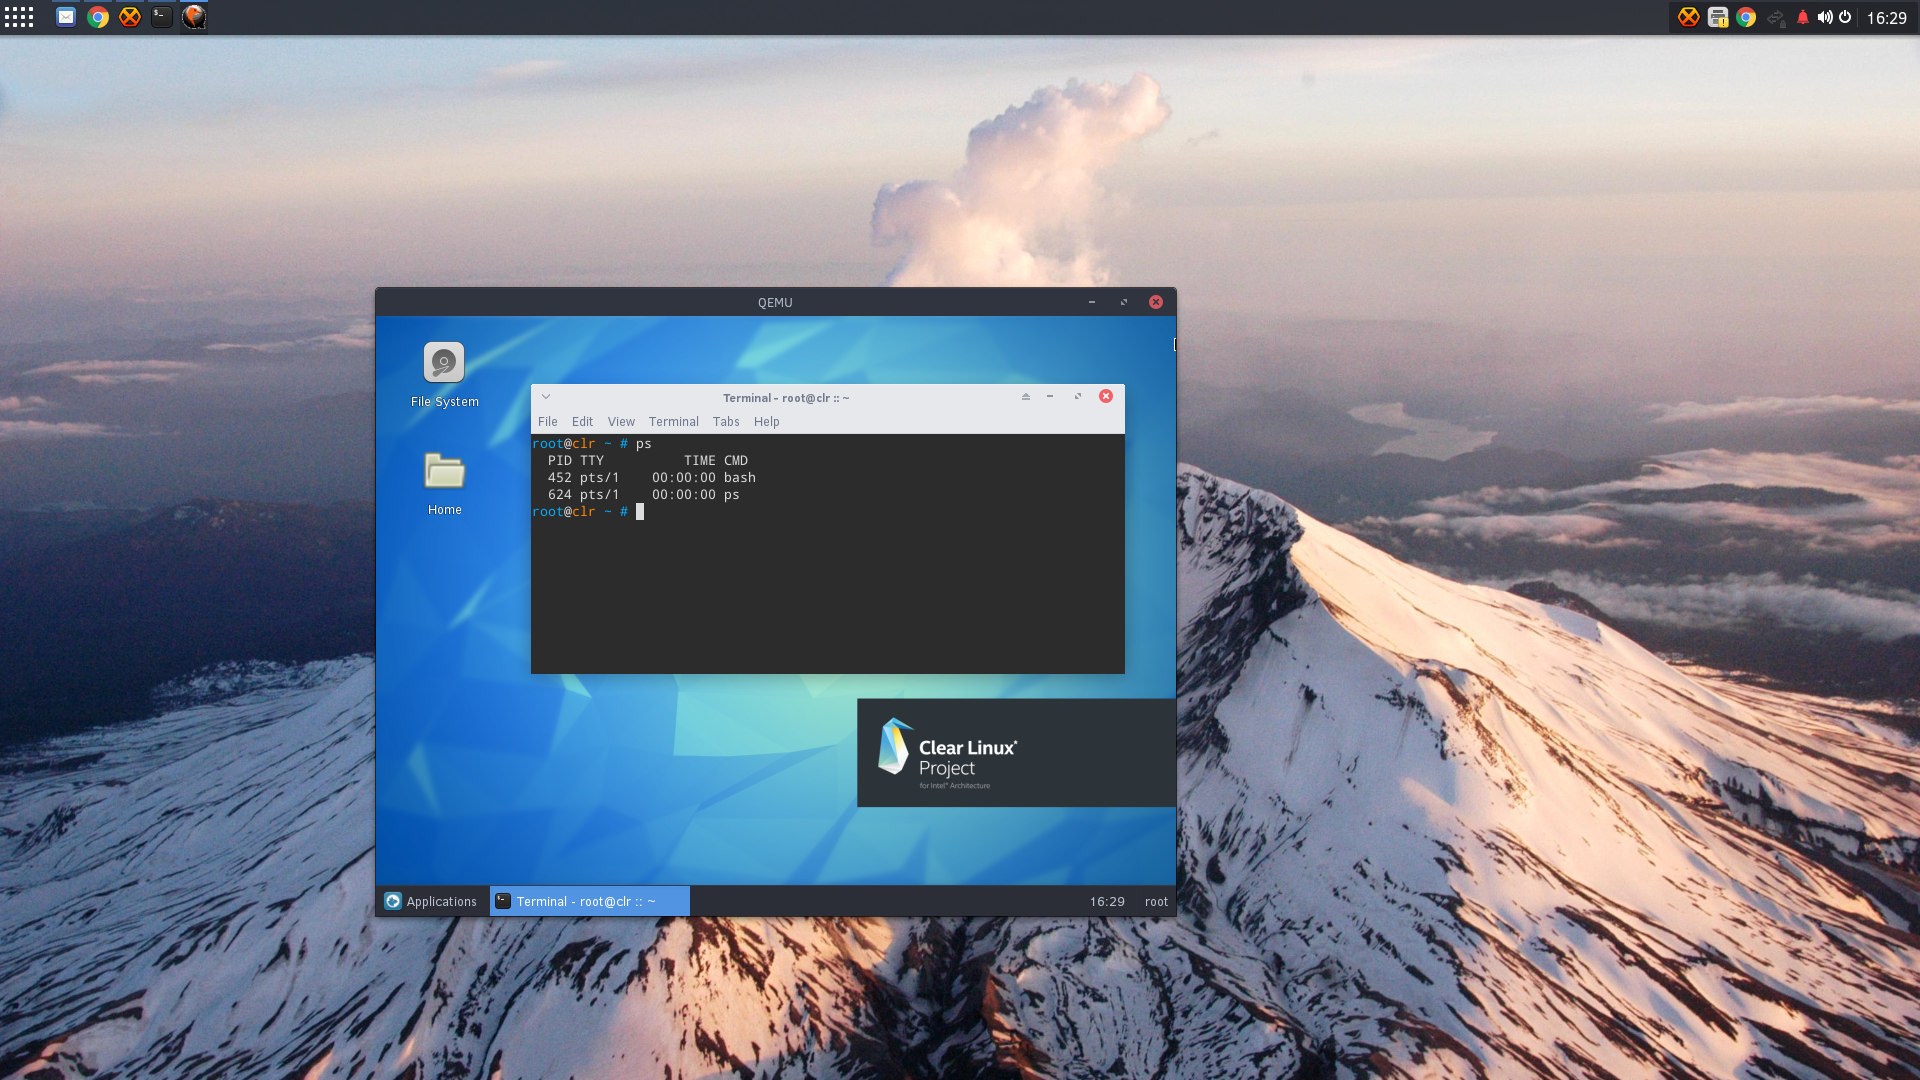Open the mail client in top panel
Image resolution: width=1920 pixels, height=1080 pixels.
(66, 17)
